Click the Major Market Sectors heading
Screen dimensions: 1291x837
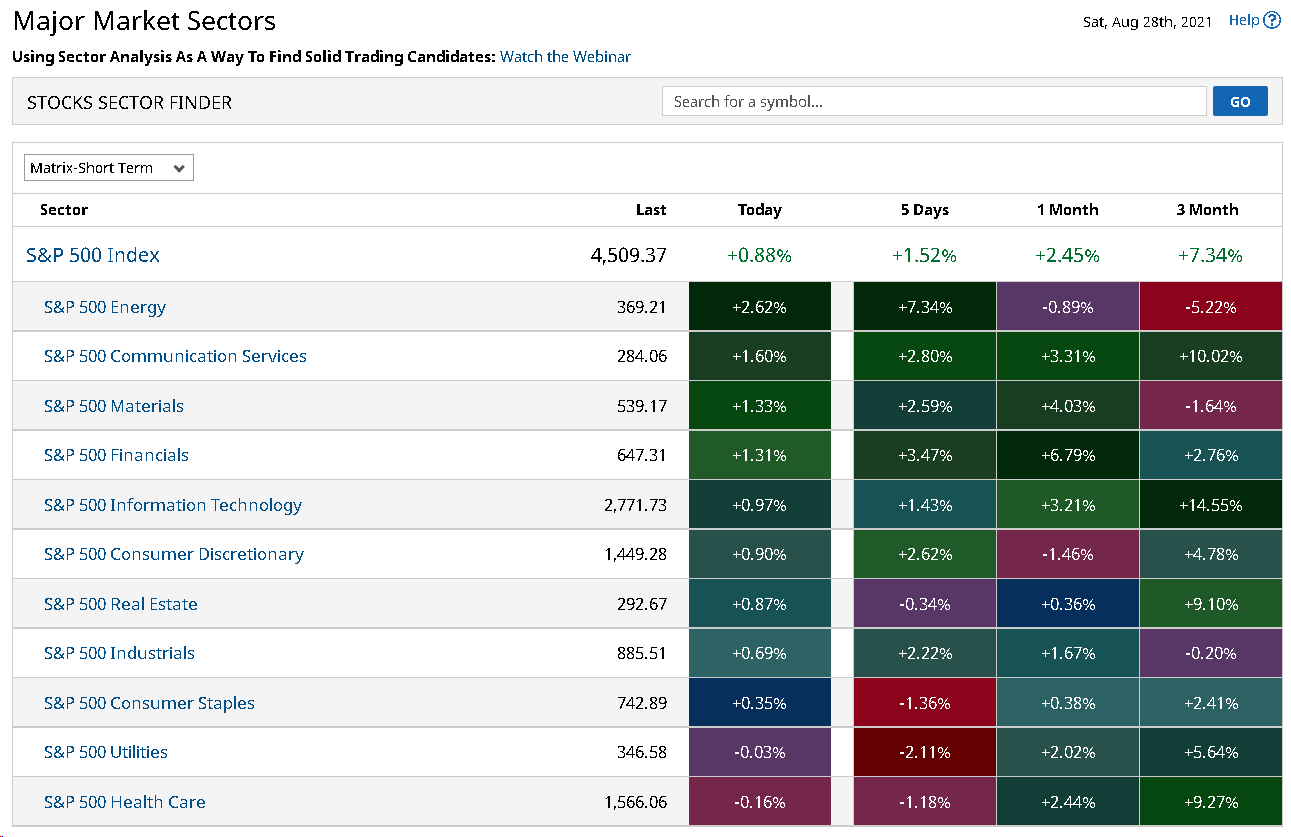144,21
